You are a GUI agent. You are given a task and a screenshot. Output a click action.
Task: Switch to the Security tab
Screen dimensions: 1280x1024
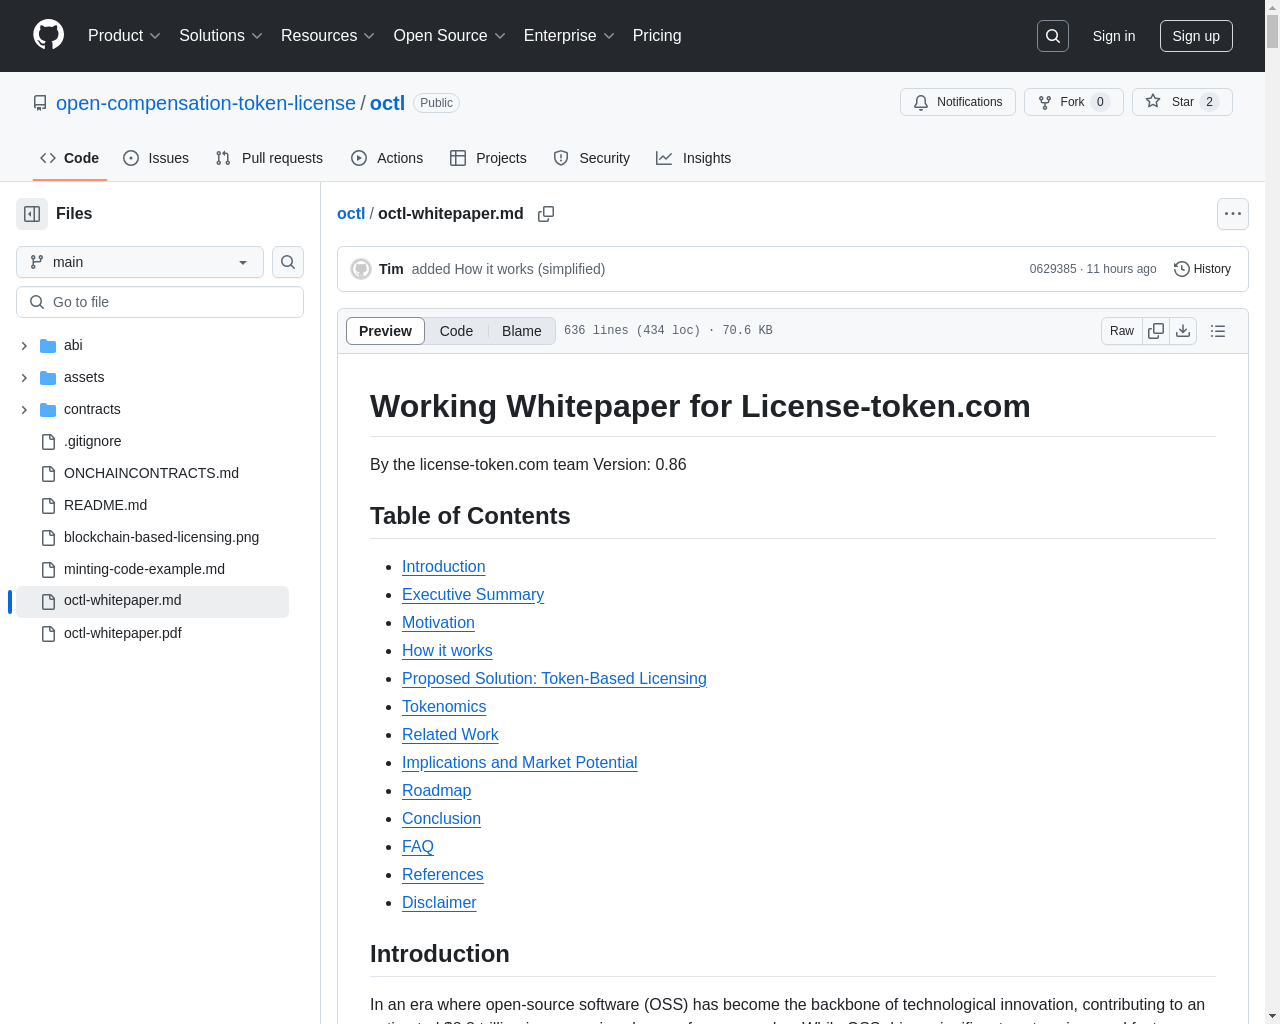click(x=592, y=158)
